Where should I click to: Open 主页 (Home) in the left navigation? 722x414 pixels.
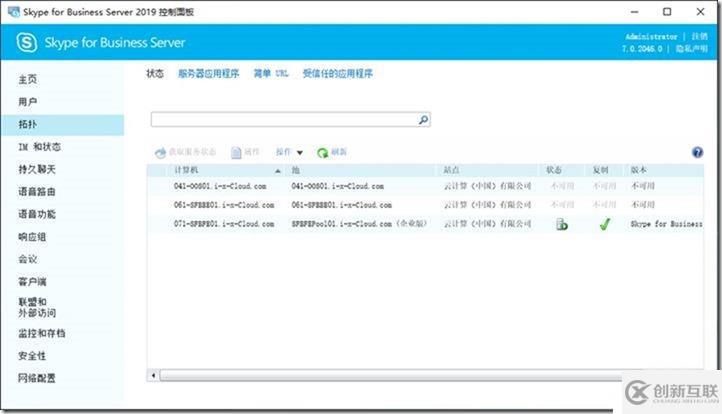[x=28, y=79]
